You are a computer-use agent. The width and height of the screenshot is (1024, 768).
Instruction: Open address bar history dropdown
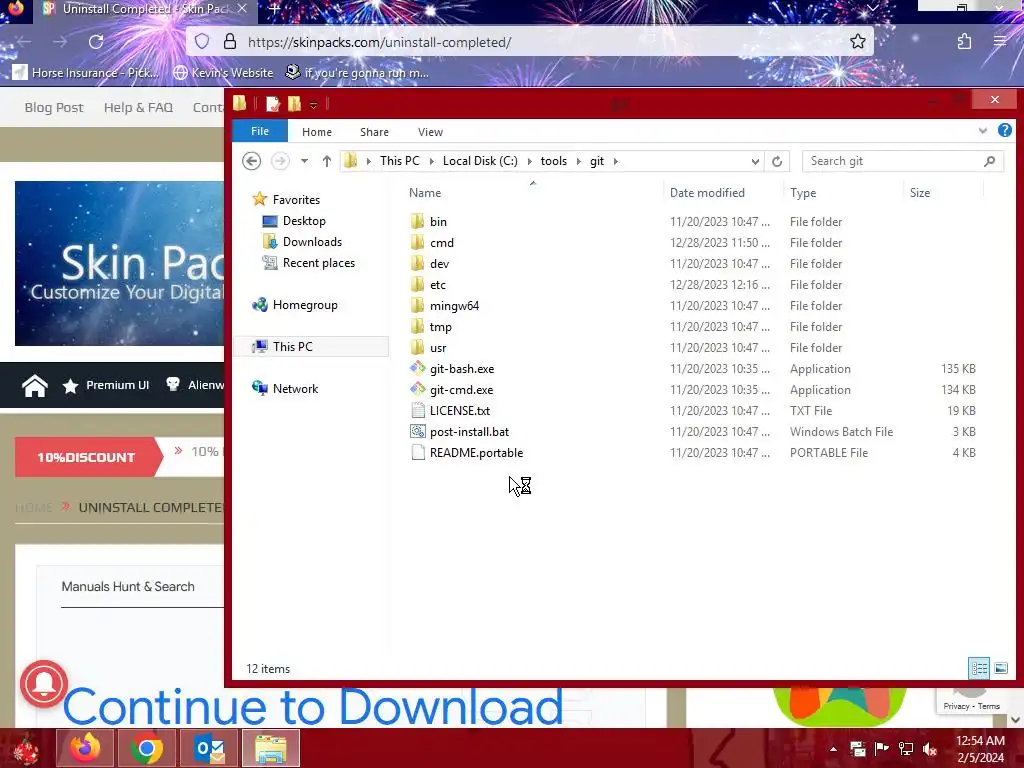pyautogui.click(x=755, y=161)
